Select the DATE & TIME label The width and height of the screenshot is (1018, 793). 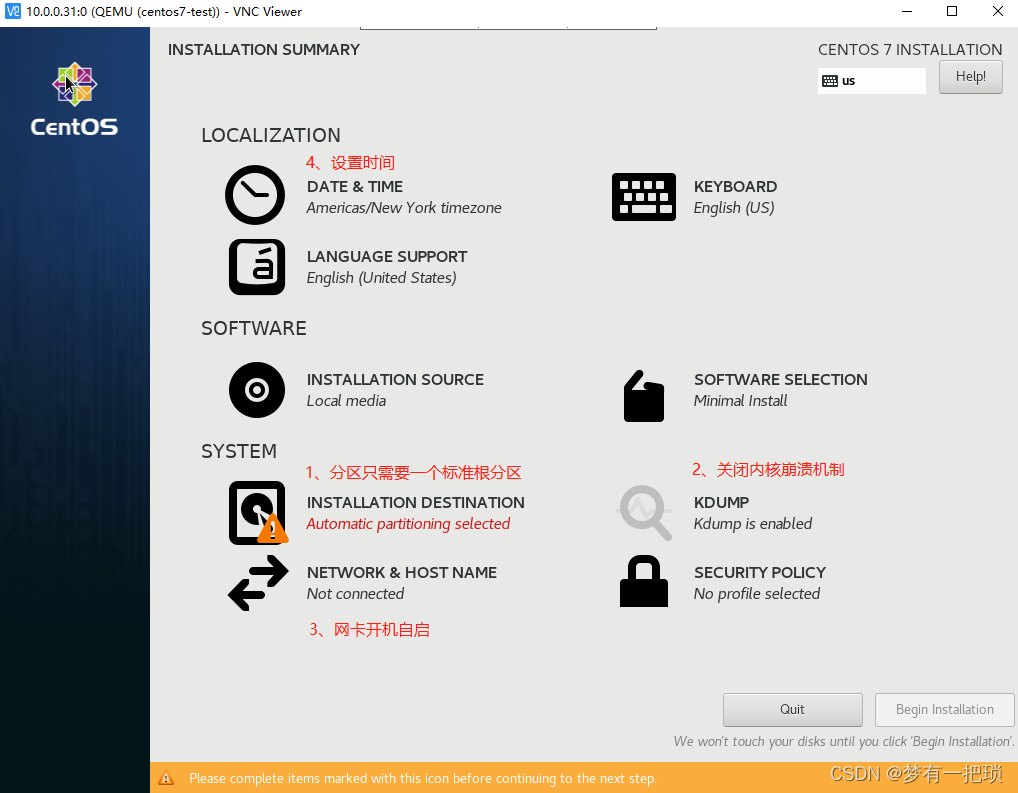[x=354, y=186]
